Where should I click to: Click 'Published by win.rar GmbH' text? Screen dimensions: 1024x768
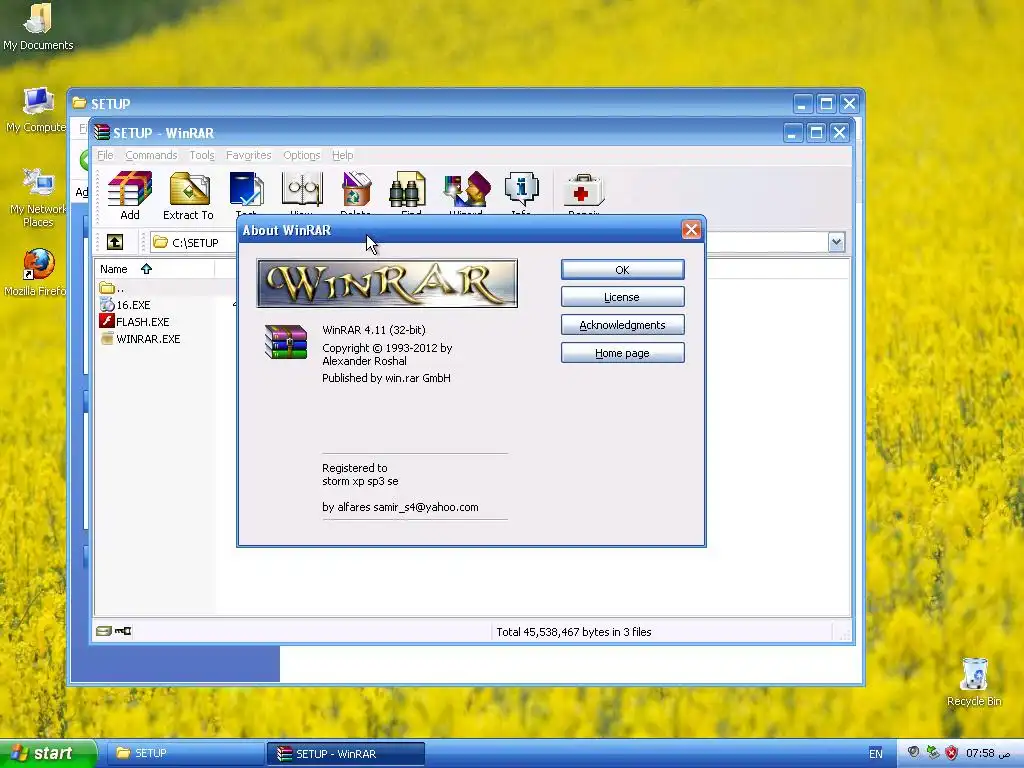point(386,378)
